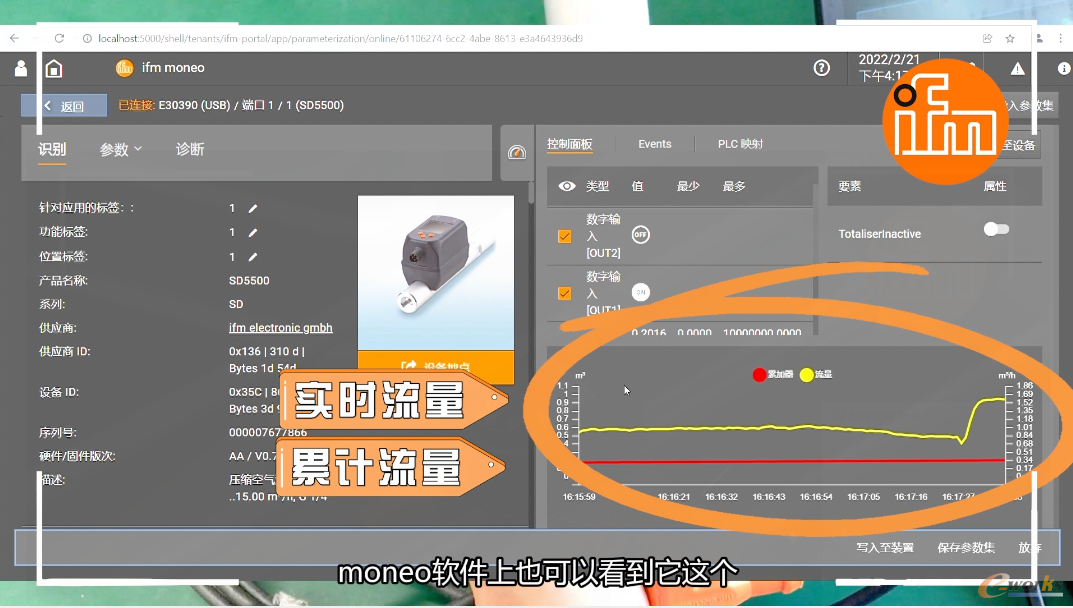This screenshot has height=608, width=1073.
Task: Open the ifm electronic gmbh supplier link
Action: coord(281,327)
